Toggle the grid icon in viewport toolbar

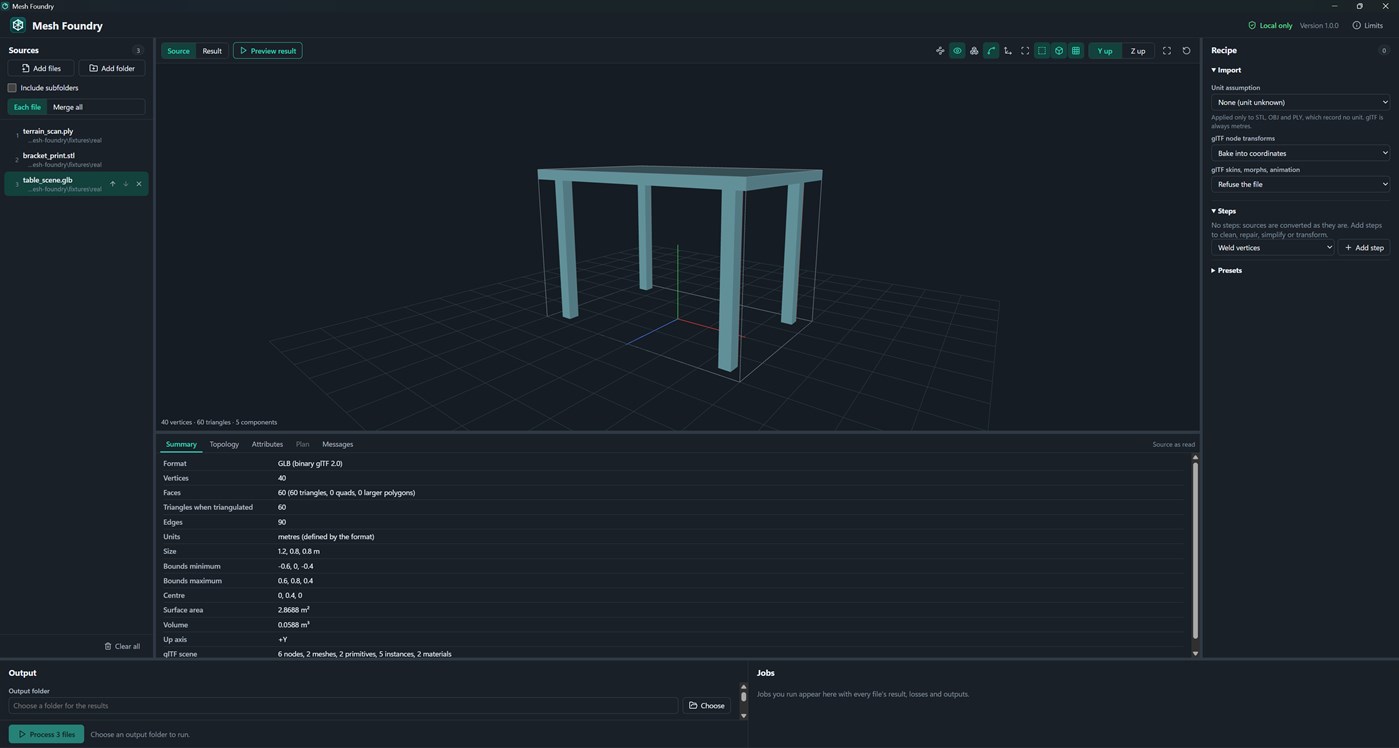(x=1076, y=51)
